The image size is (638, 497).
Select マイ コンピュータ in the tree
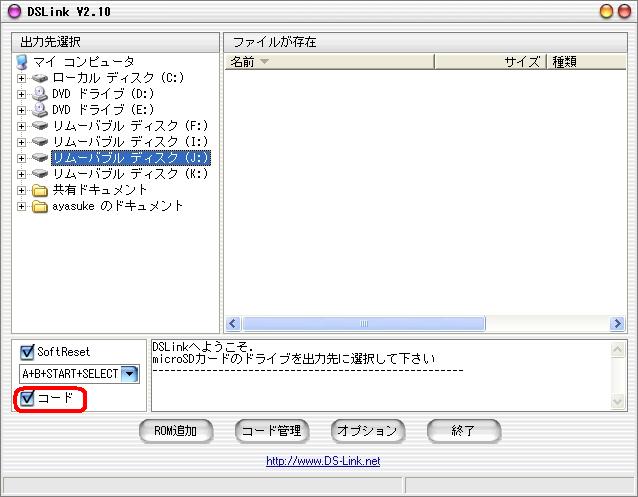point(83,62)
